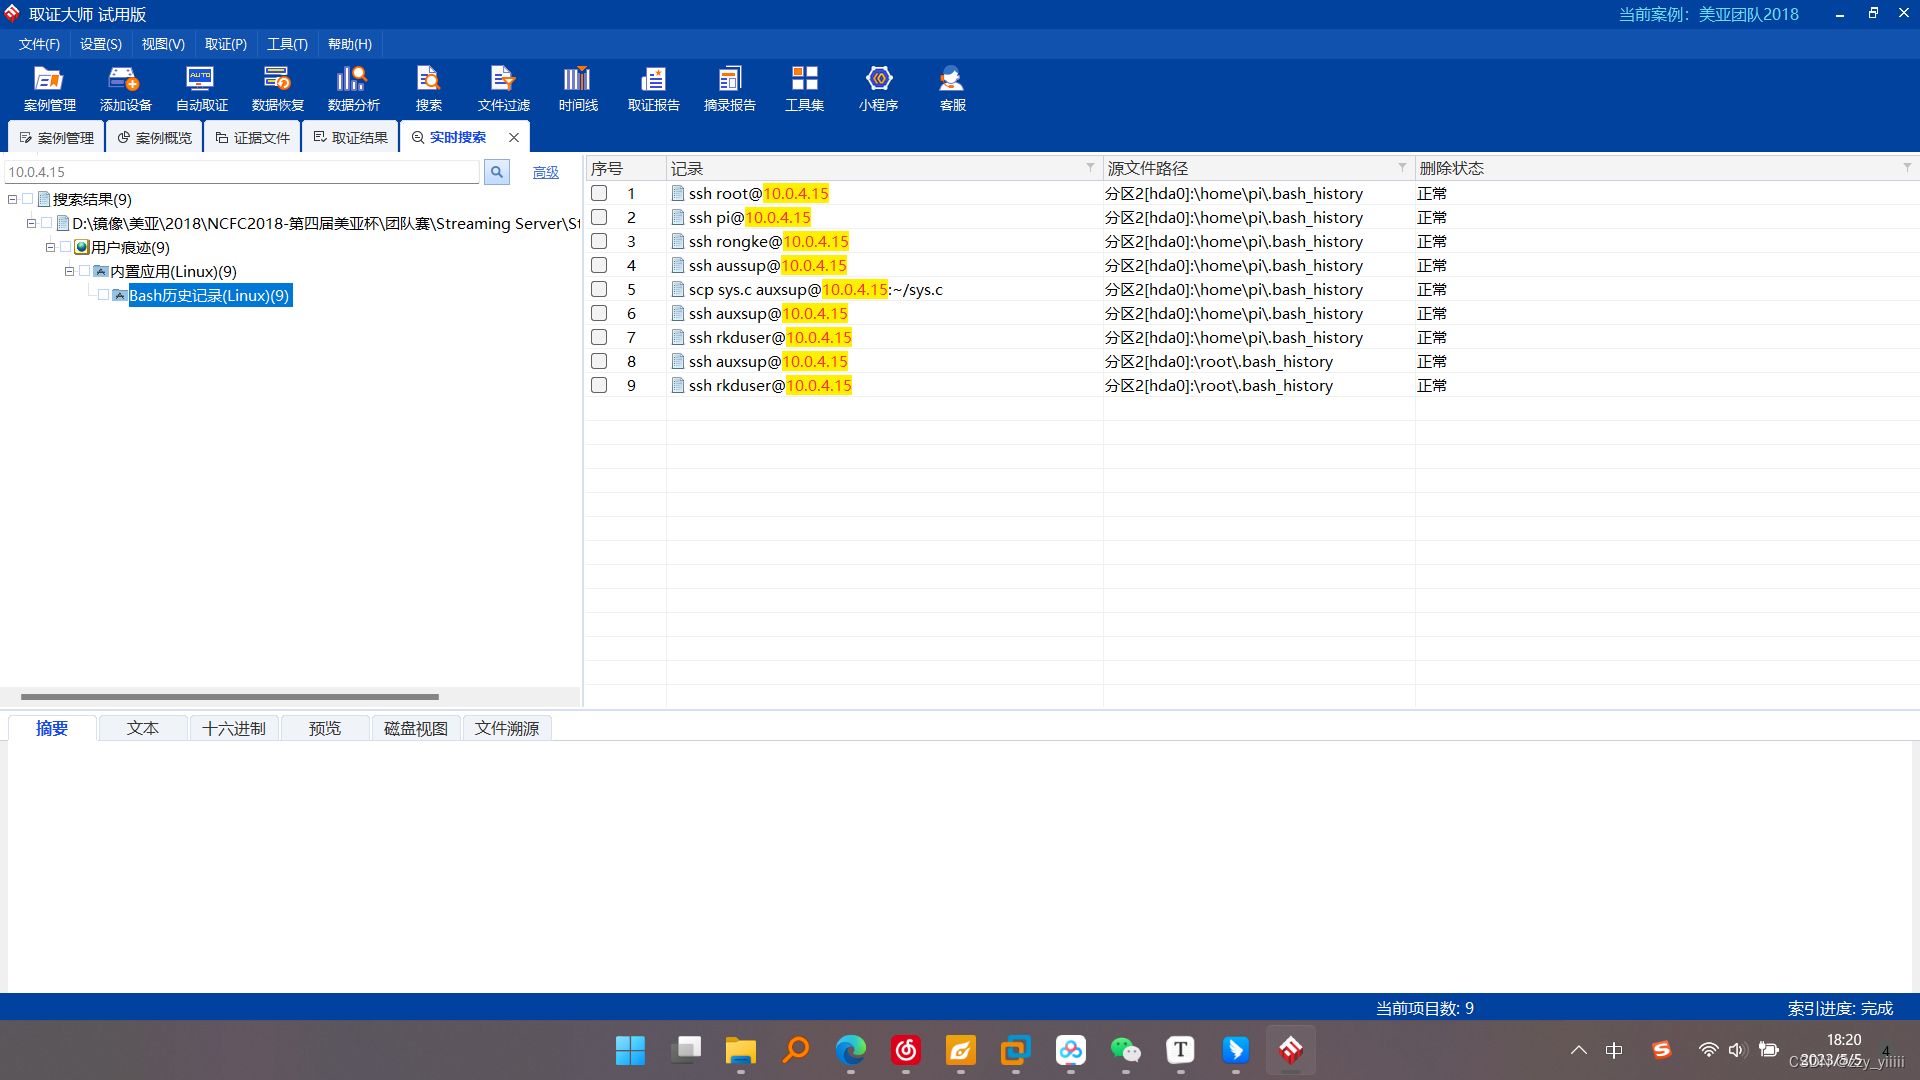Viewport: 1920px width, 1080px height.
Task: Generate 取证报告 forensic report
Action: click(x=653, y=88)
